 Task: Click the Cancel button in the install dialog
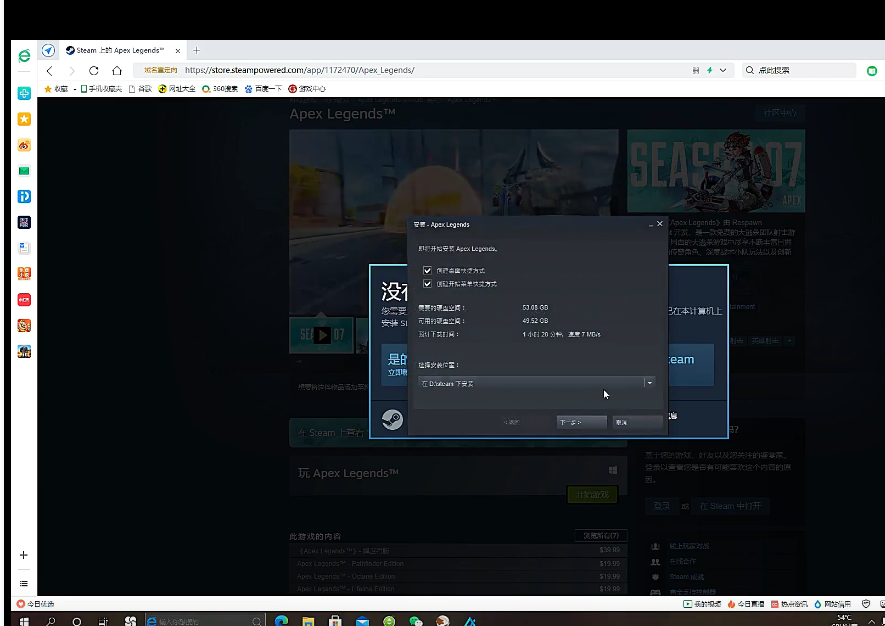click(x=637, y=422)
